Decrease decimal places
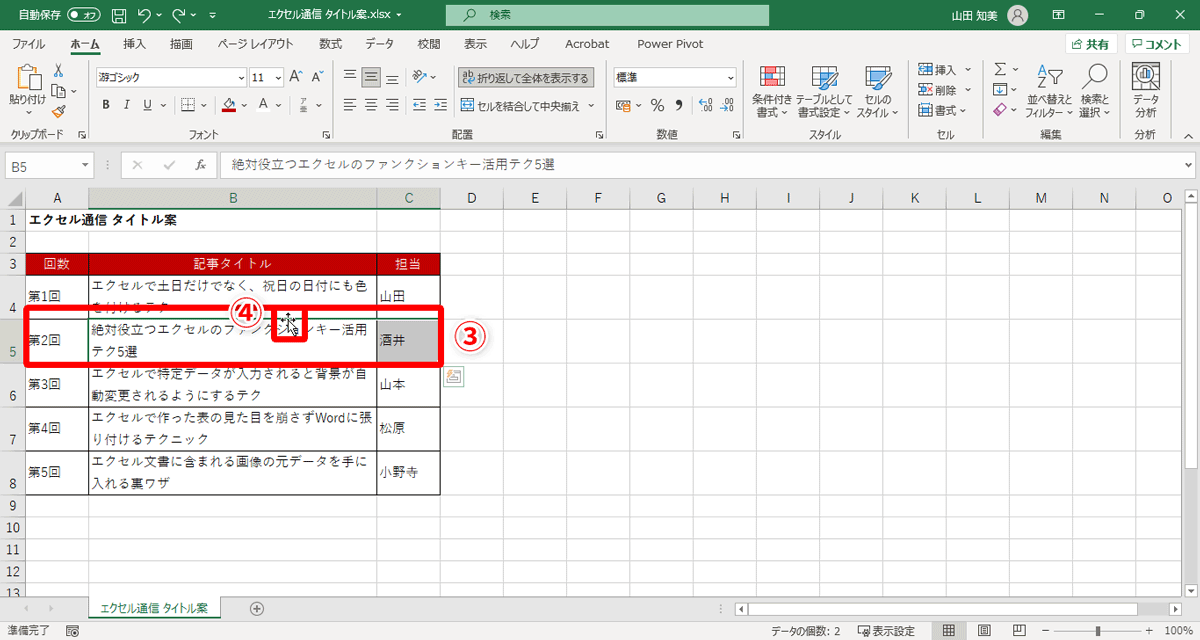 point(727,104)
